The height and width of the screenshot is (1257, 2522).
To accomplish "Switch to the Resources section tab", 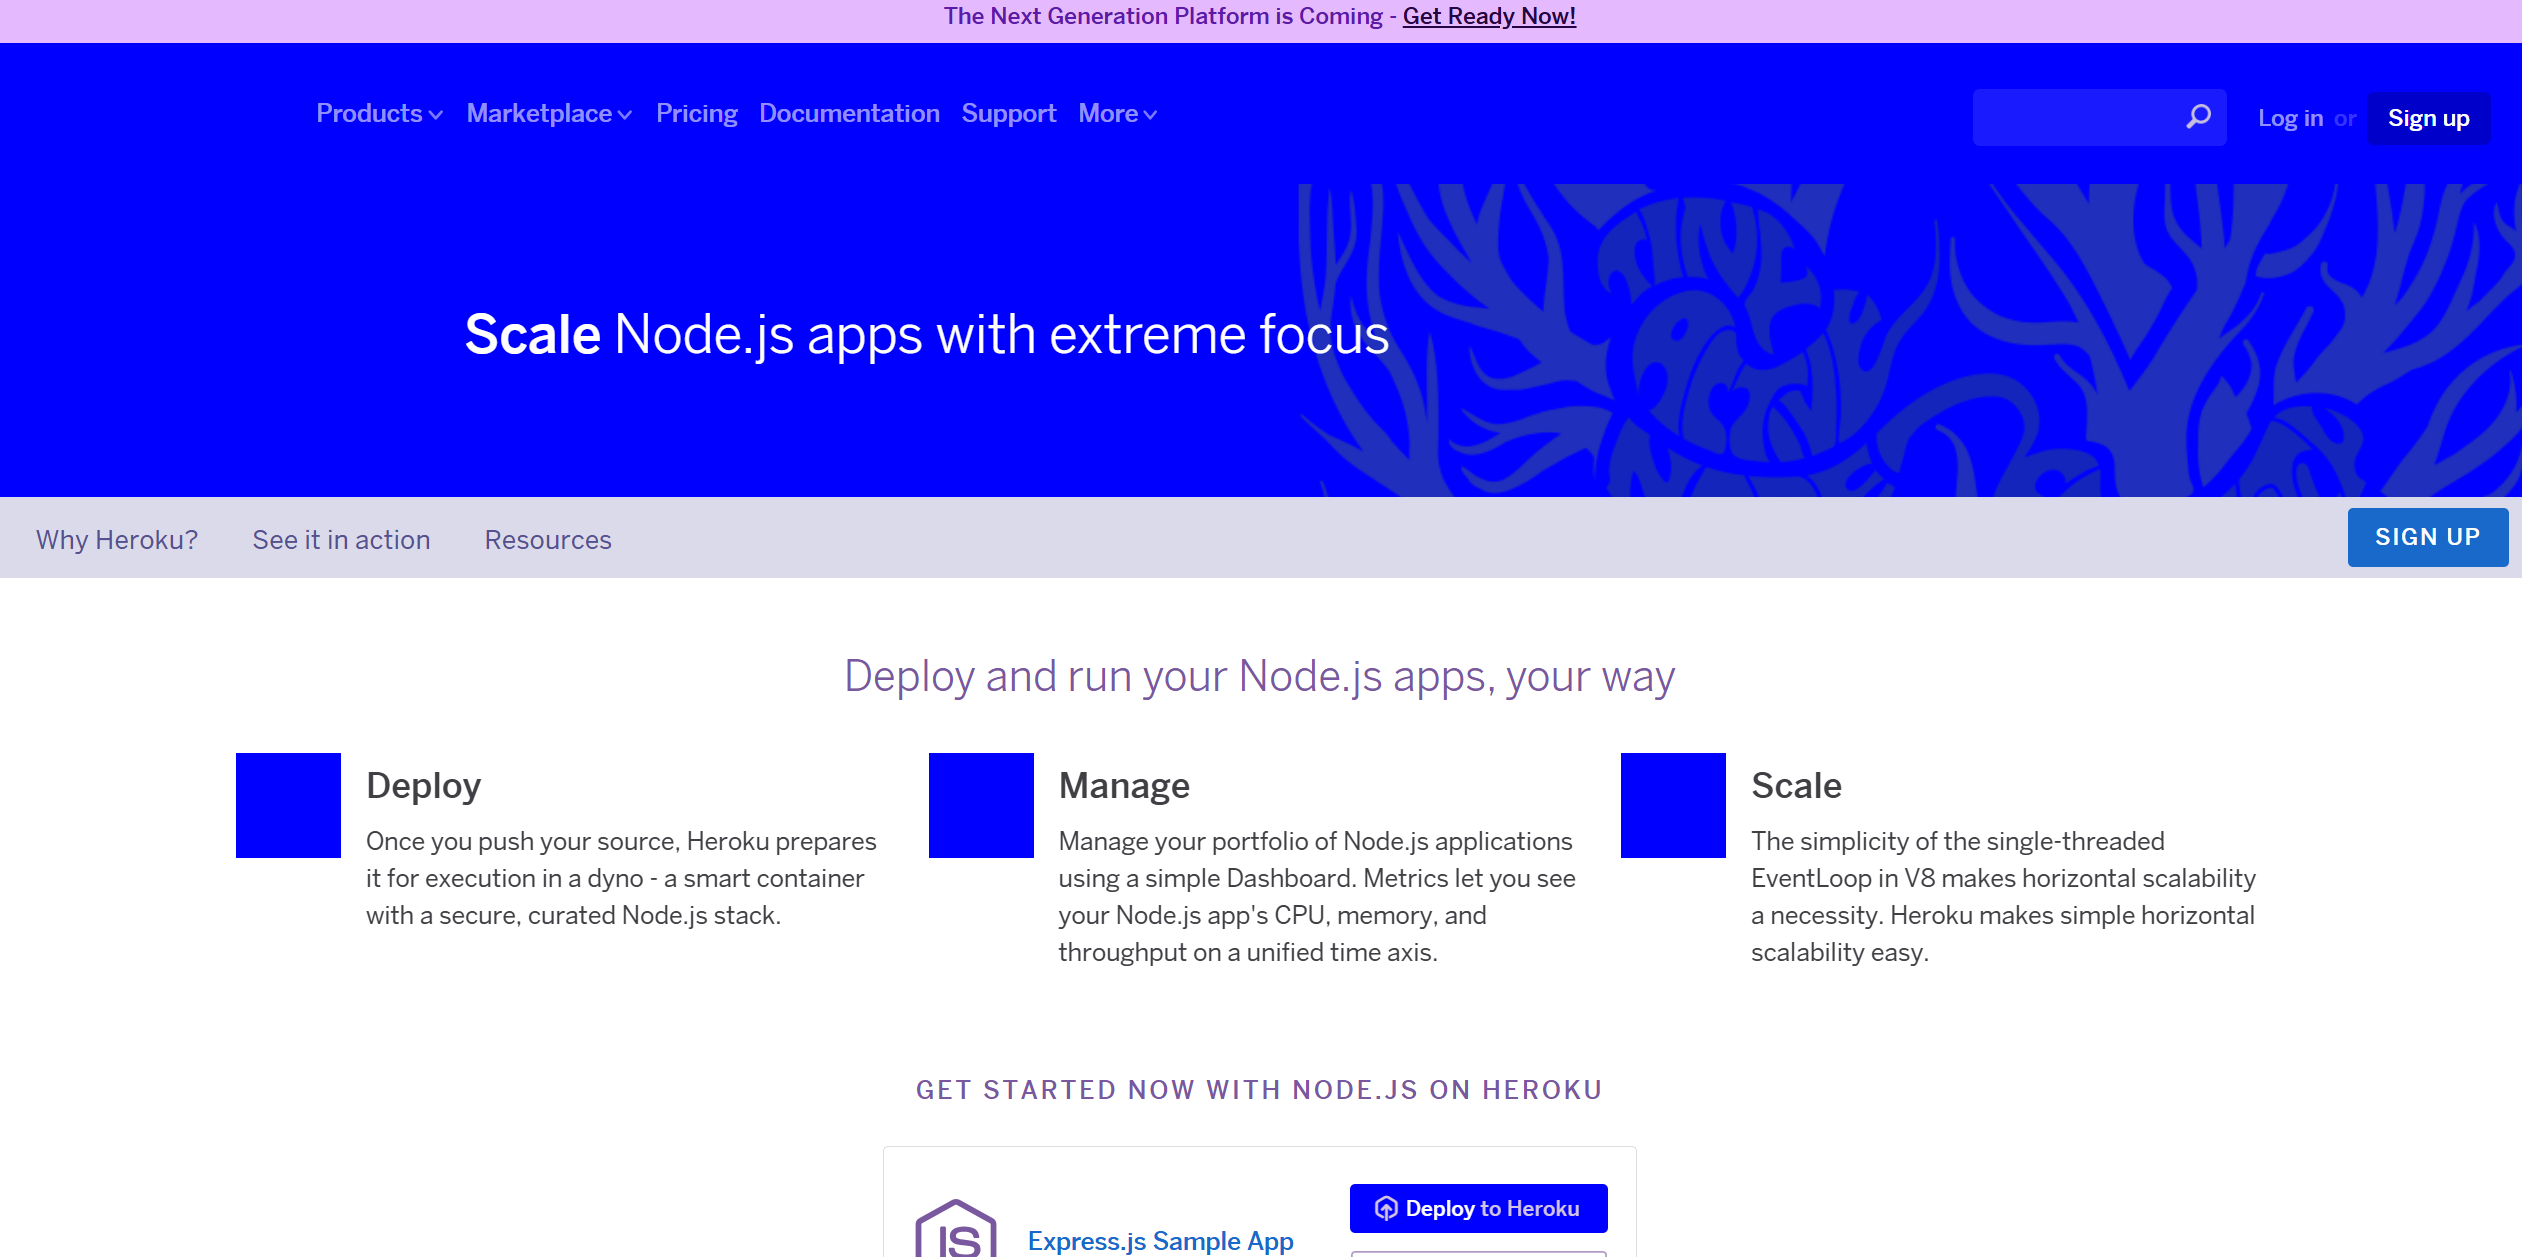I will (548, 540).
